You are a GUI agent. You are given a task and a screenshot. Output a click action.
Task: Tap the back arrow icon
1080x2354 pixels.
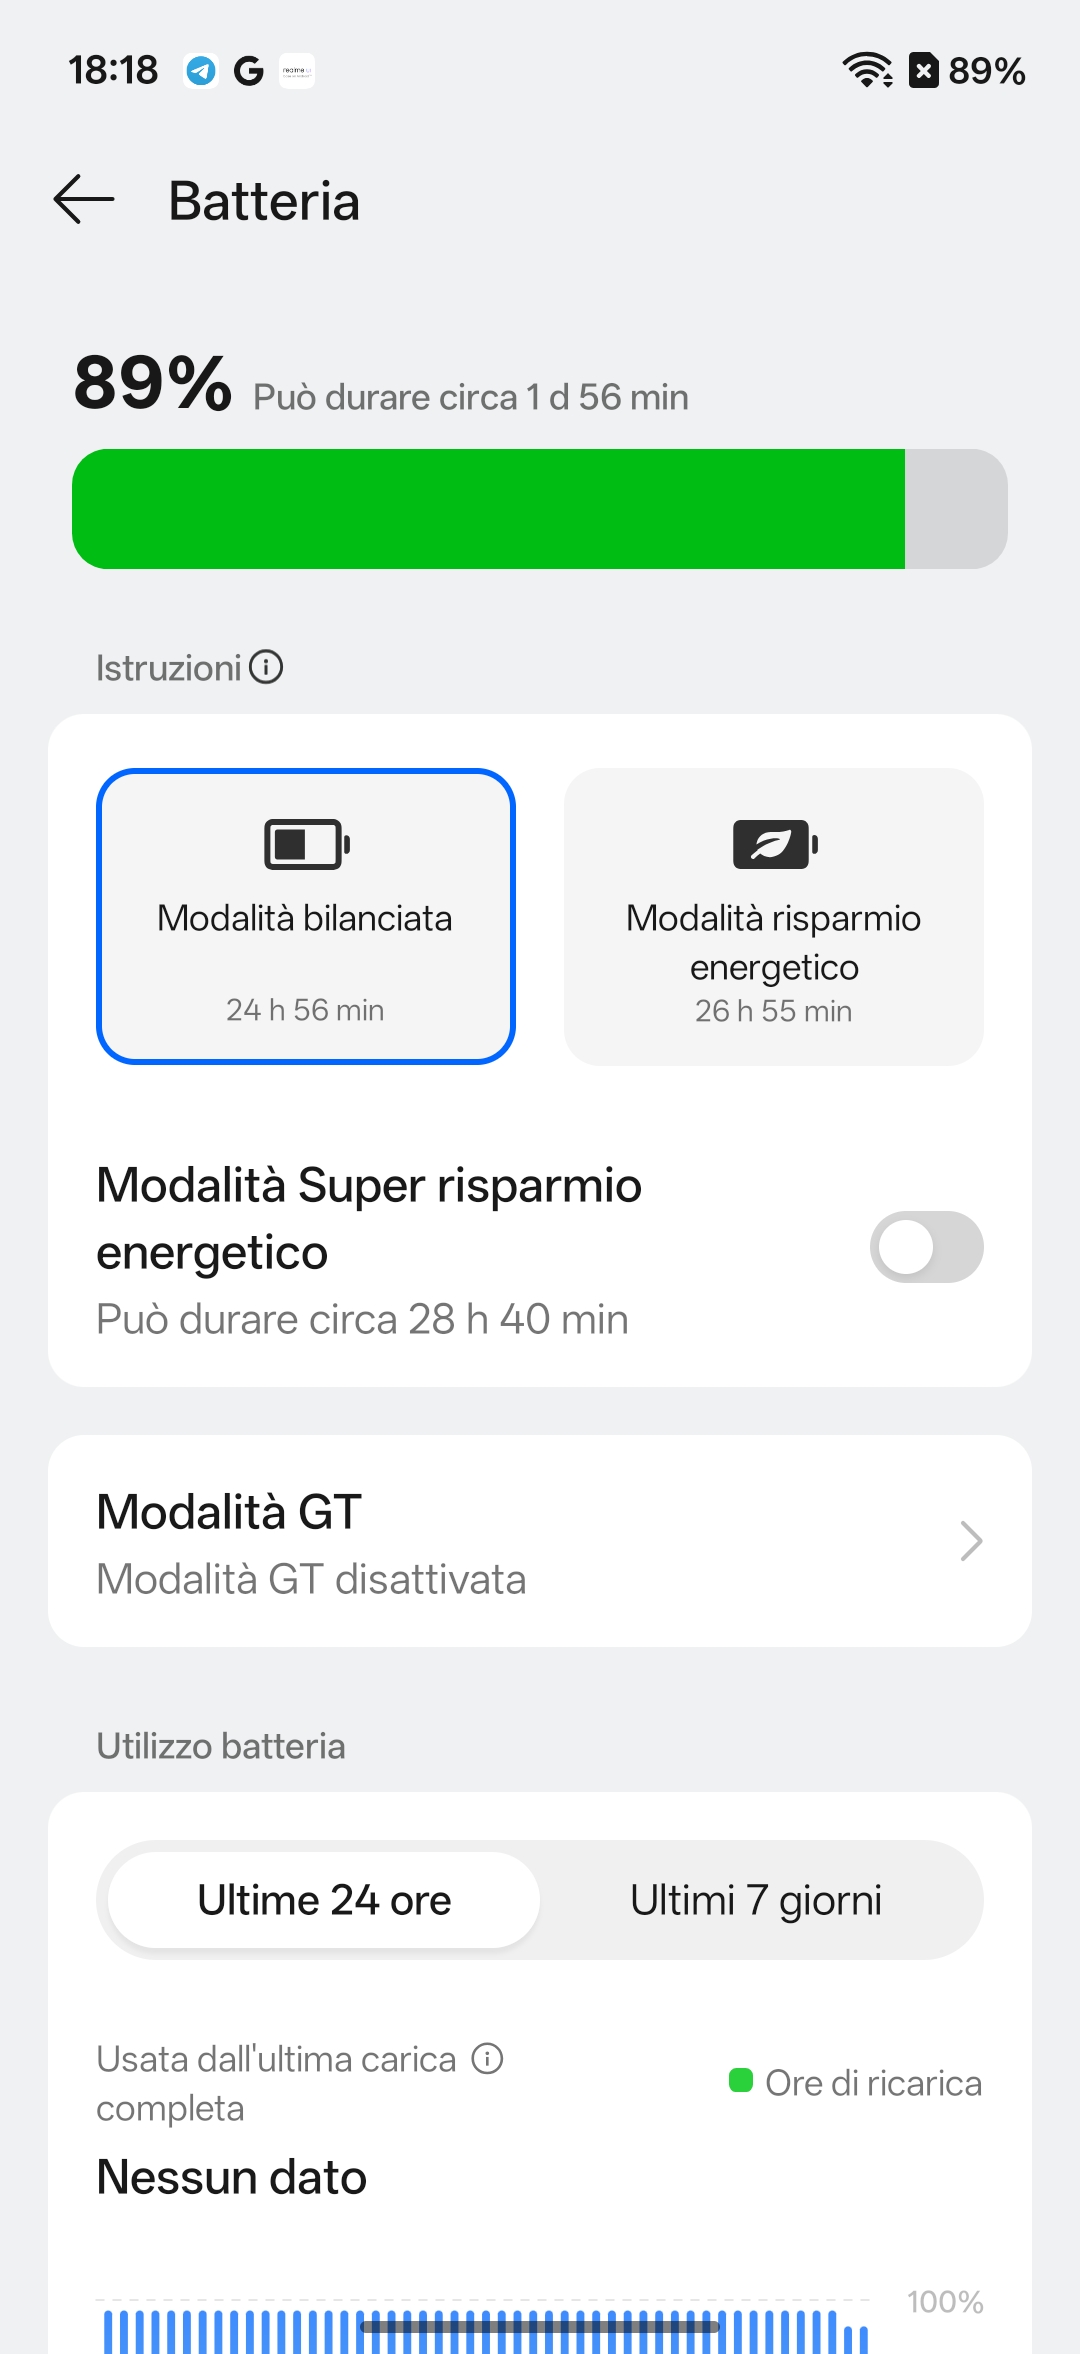[x=84, y=200]
